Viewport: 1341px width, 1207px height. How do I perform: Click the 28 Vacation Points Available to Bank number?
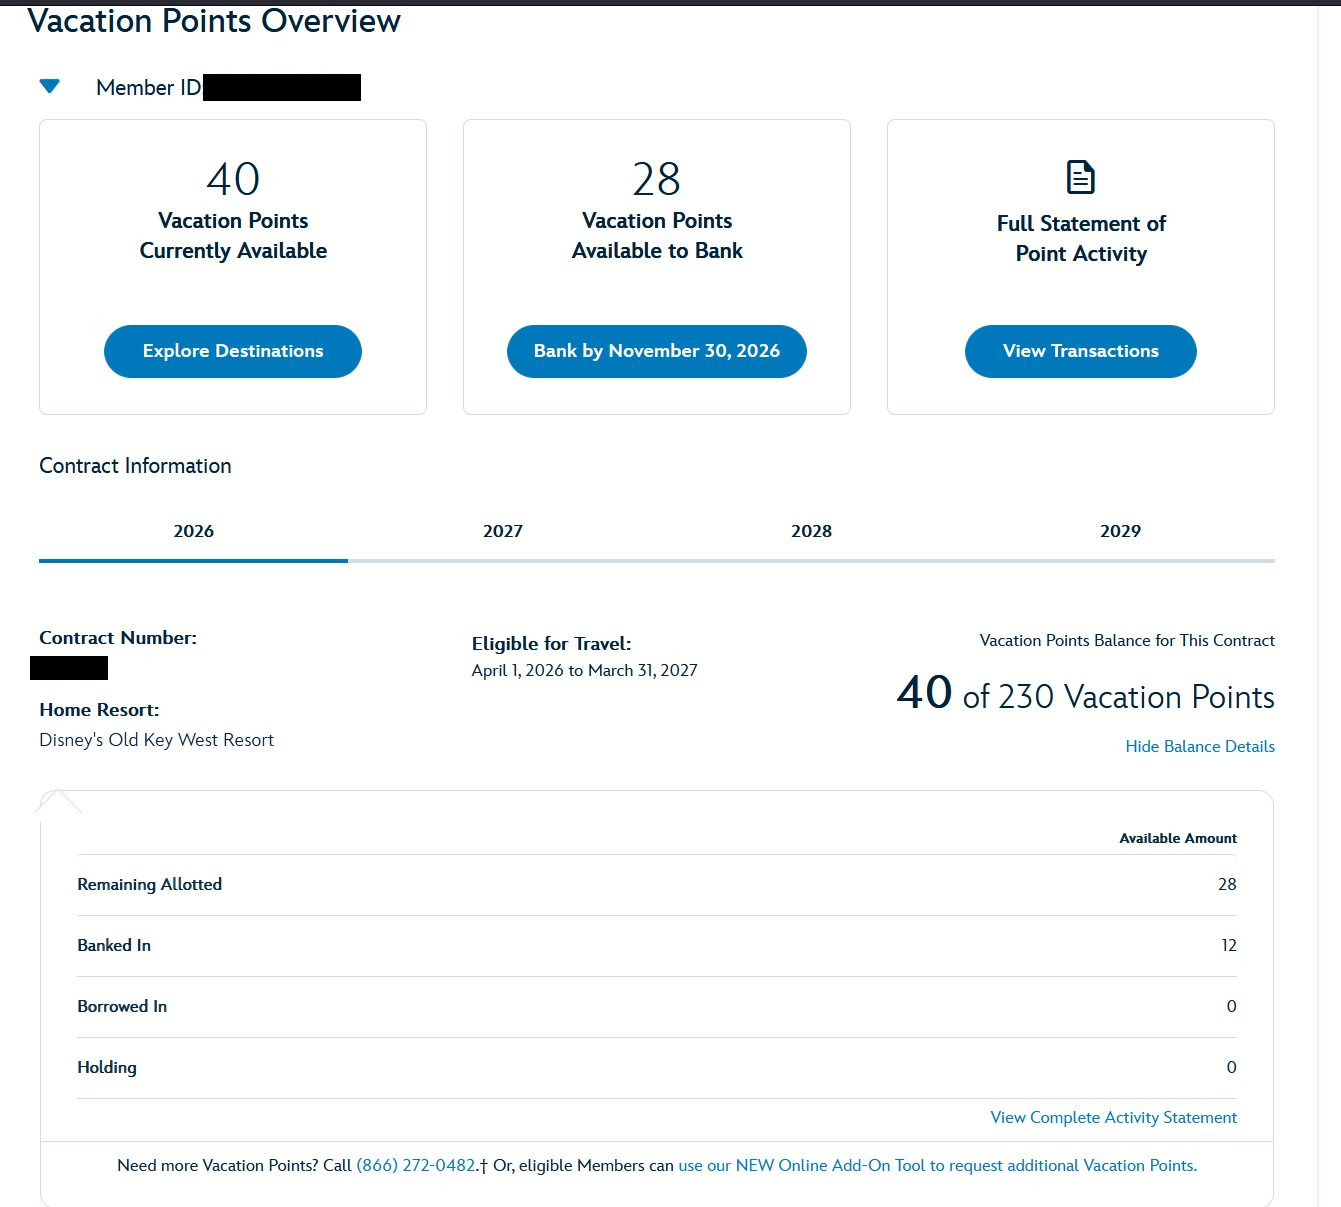657,180
